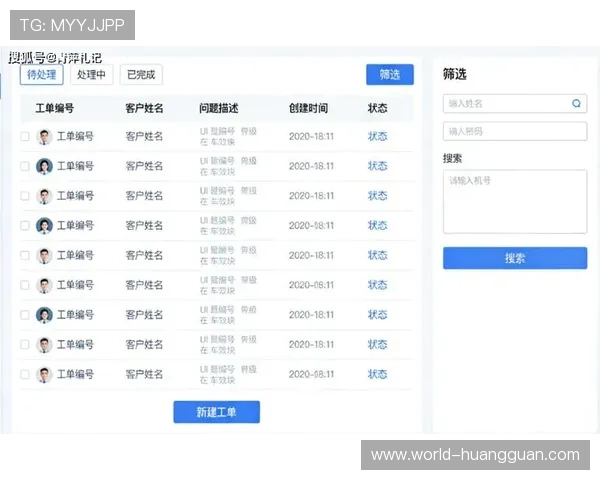
Task: Click the blue 搜索 button in the filter panel
Action: point(515,258)
